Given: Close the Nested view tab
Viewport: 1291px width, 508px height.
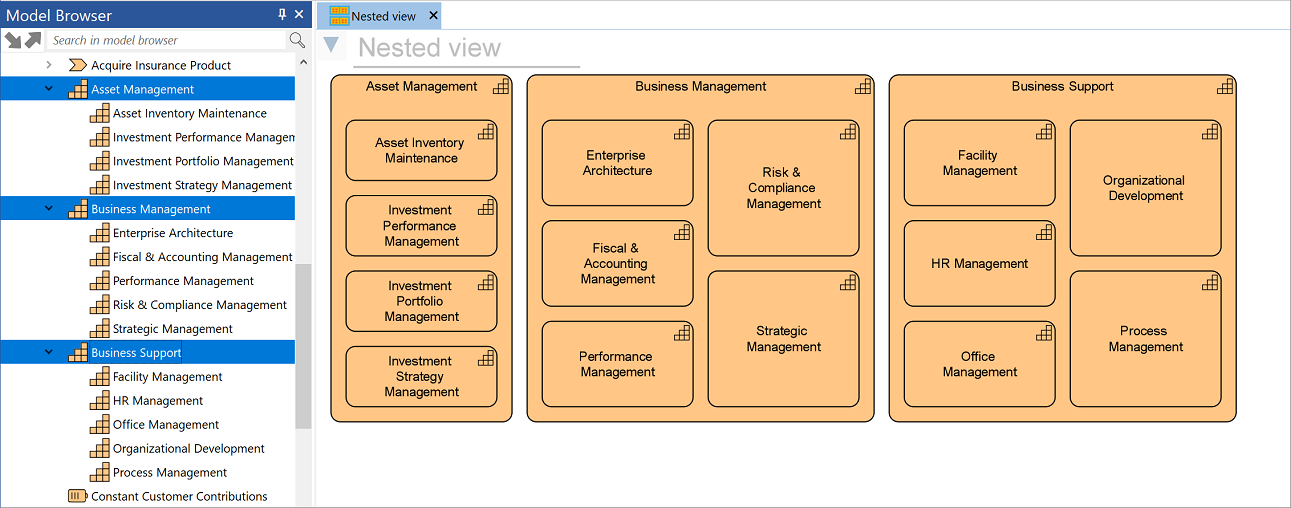Looking at the screenshot, I should coord(433,16).
